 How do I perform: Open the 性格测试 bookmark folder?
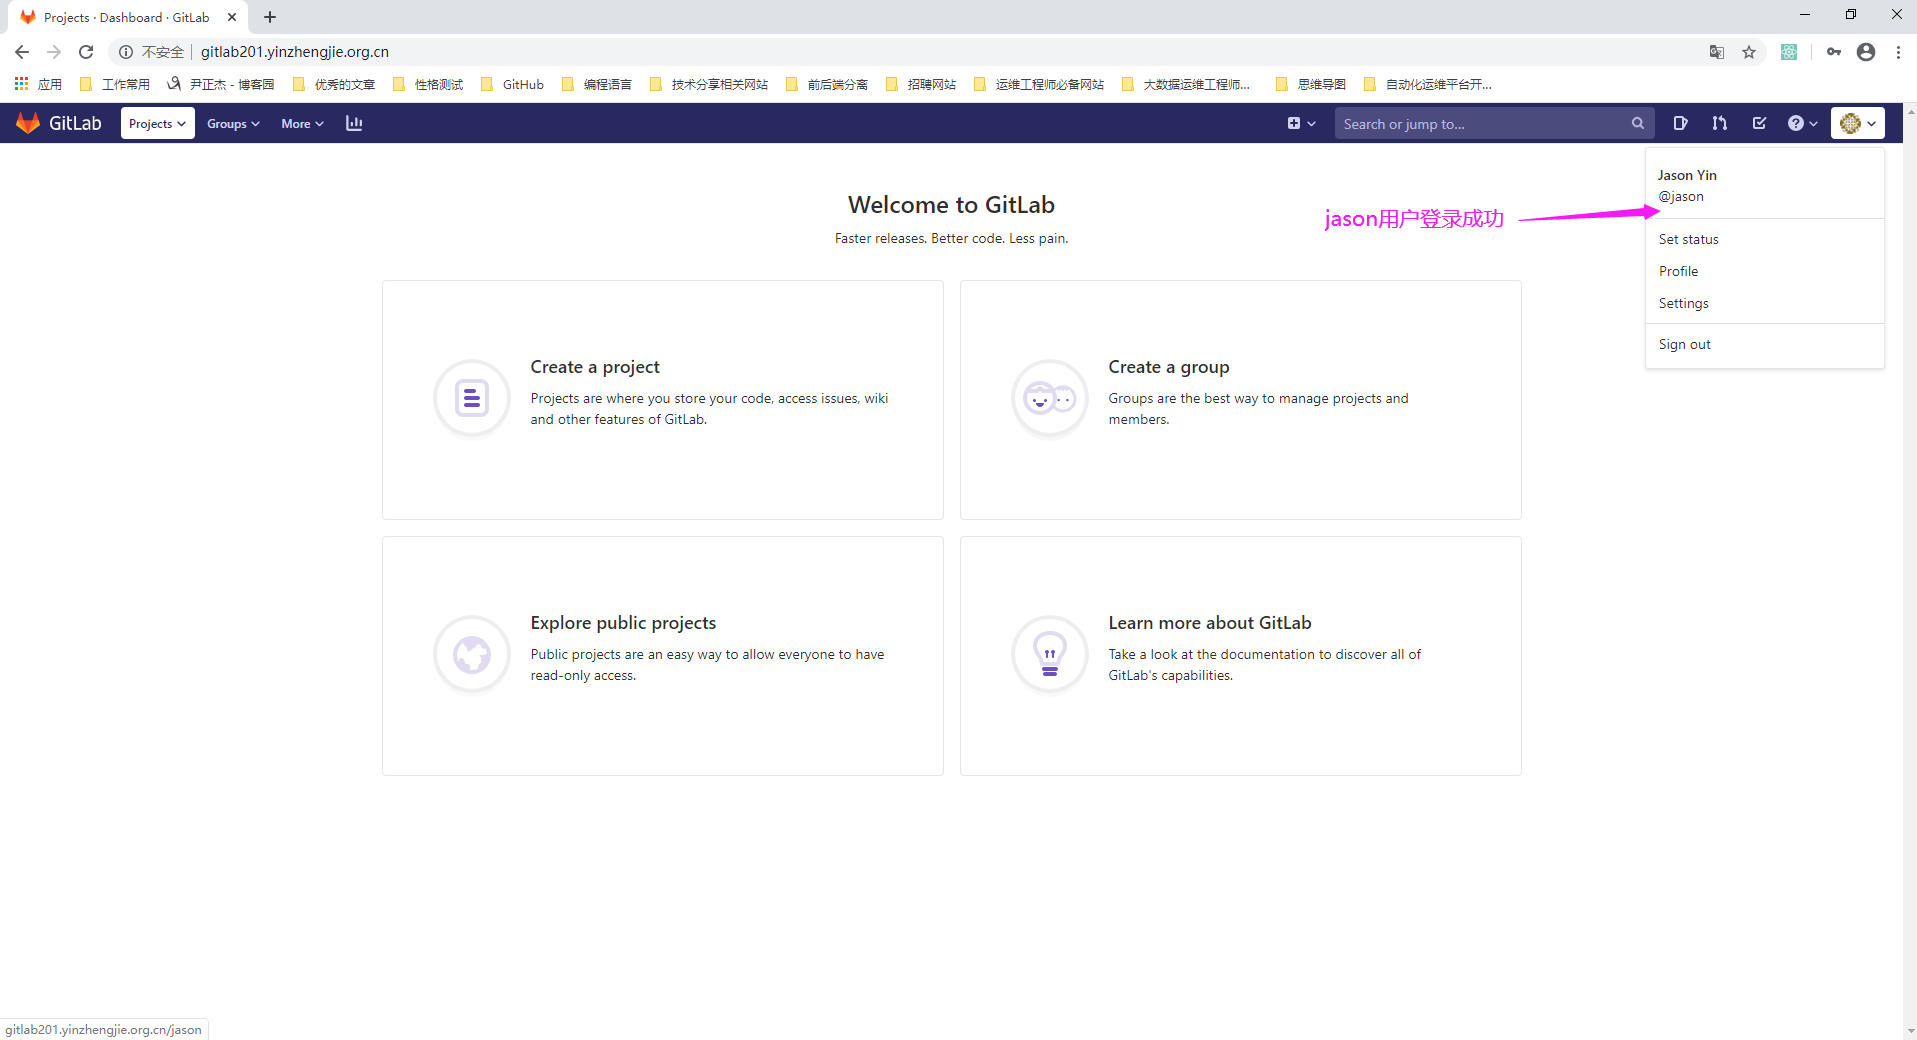click(x=428, y=84)
